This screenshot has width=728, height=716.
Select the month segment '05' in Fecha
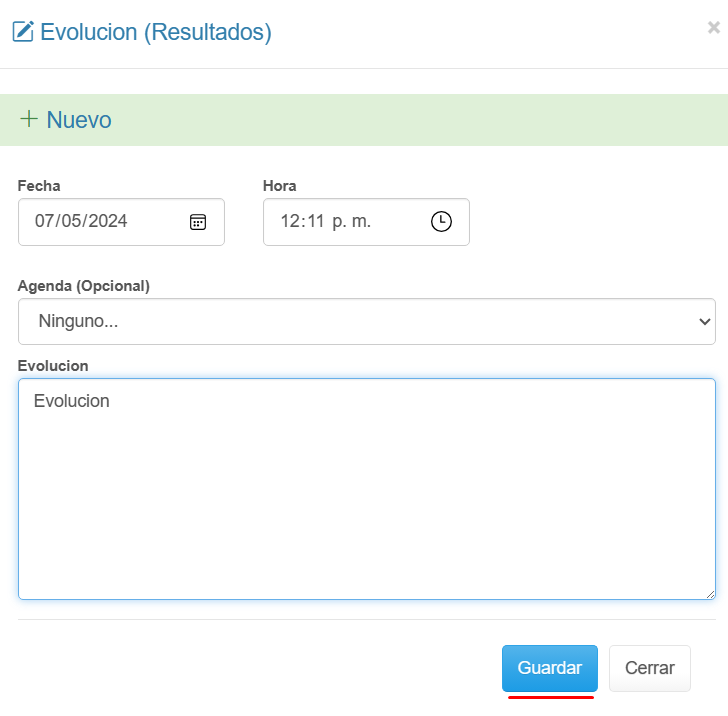click(72, 222)
